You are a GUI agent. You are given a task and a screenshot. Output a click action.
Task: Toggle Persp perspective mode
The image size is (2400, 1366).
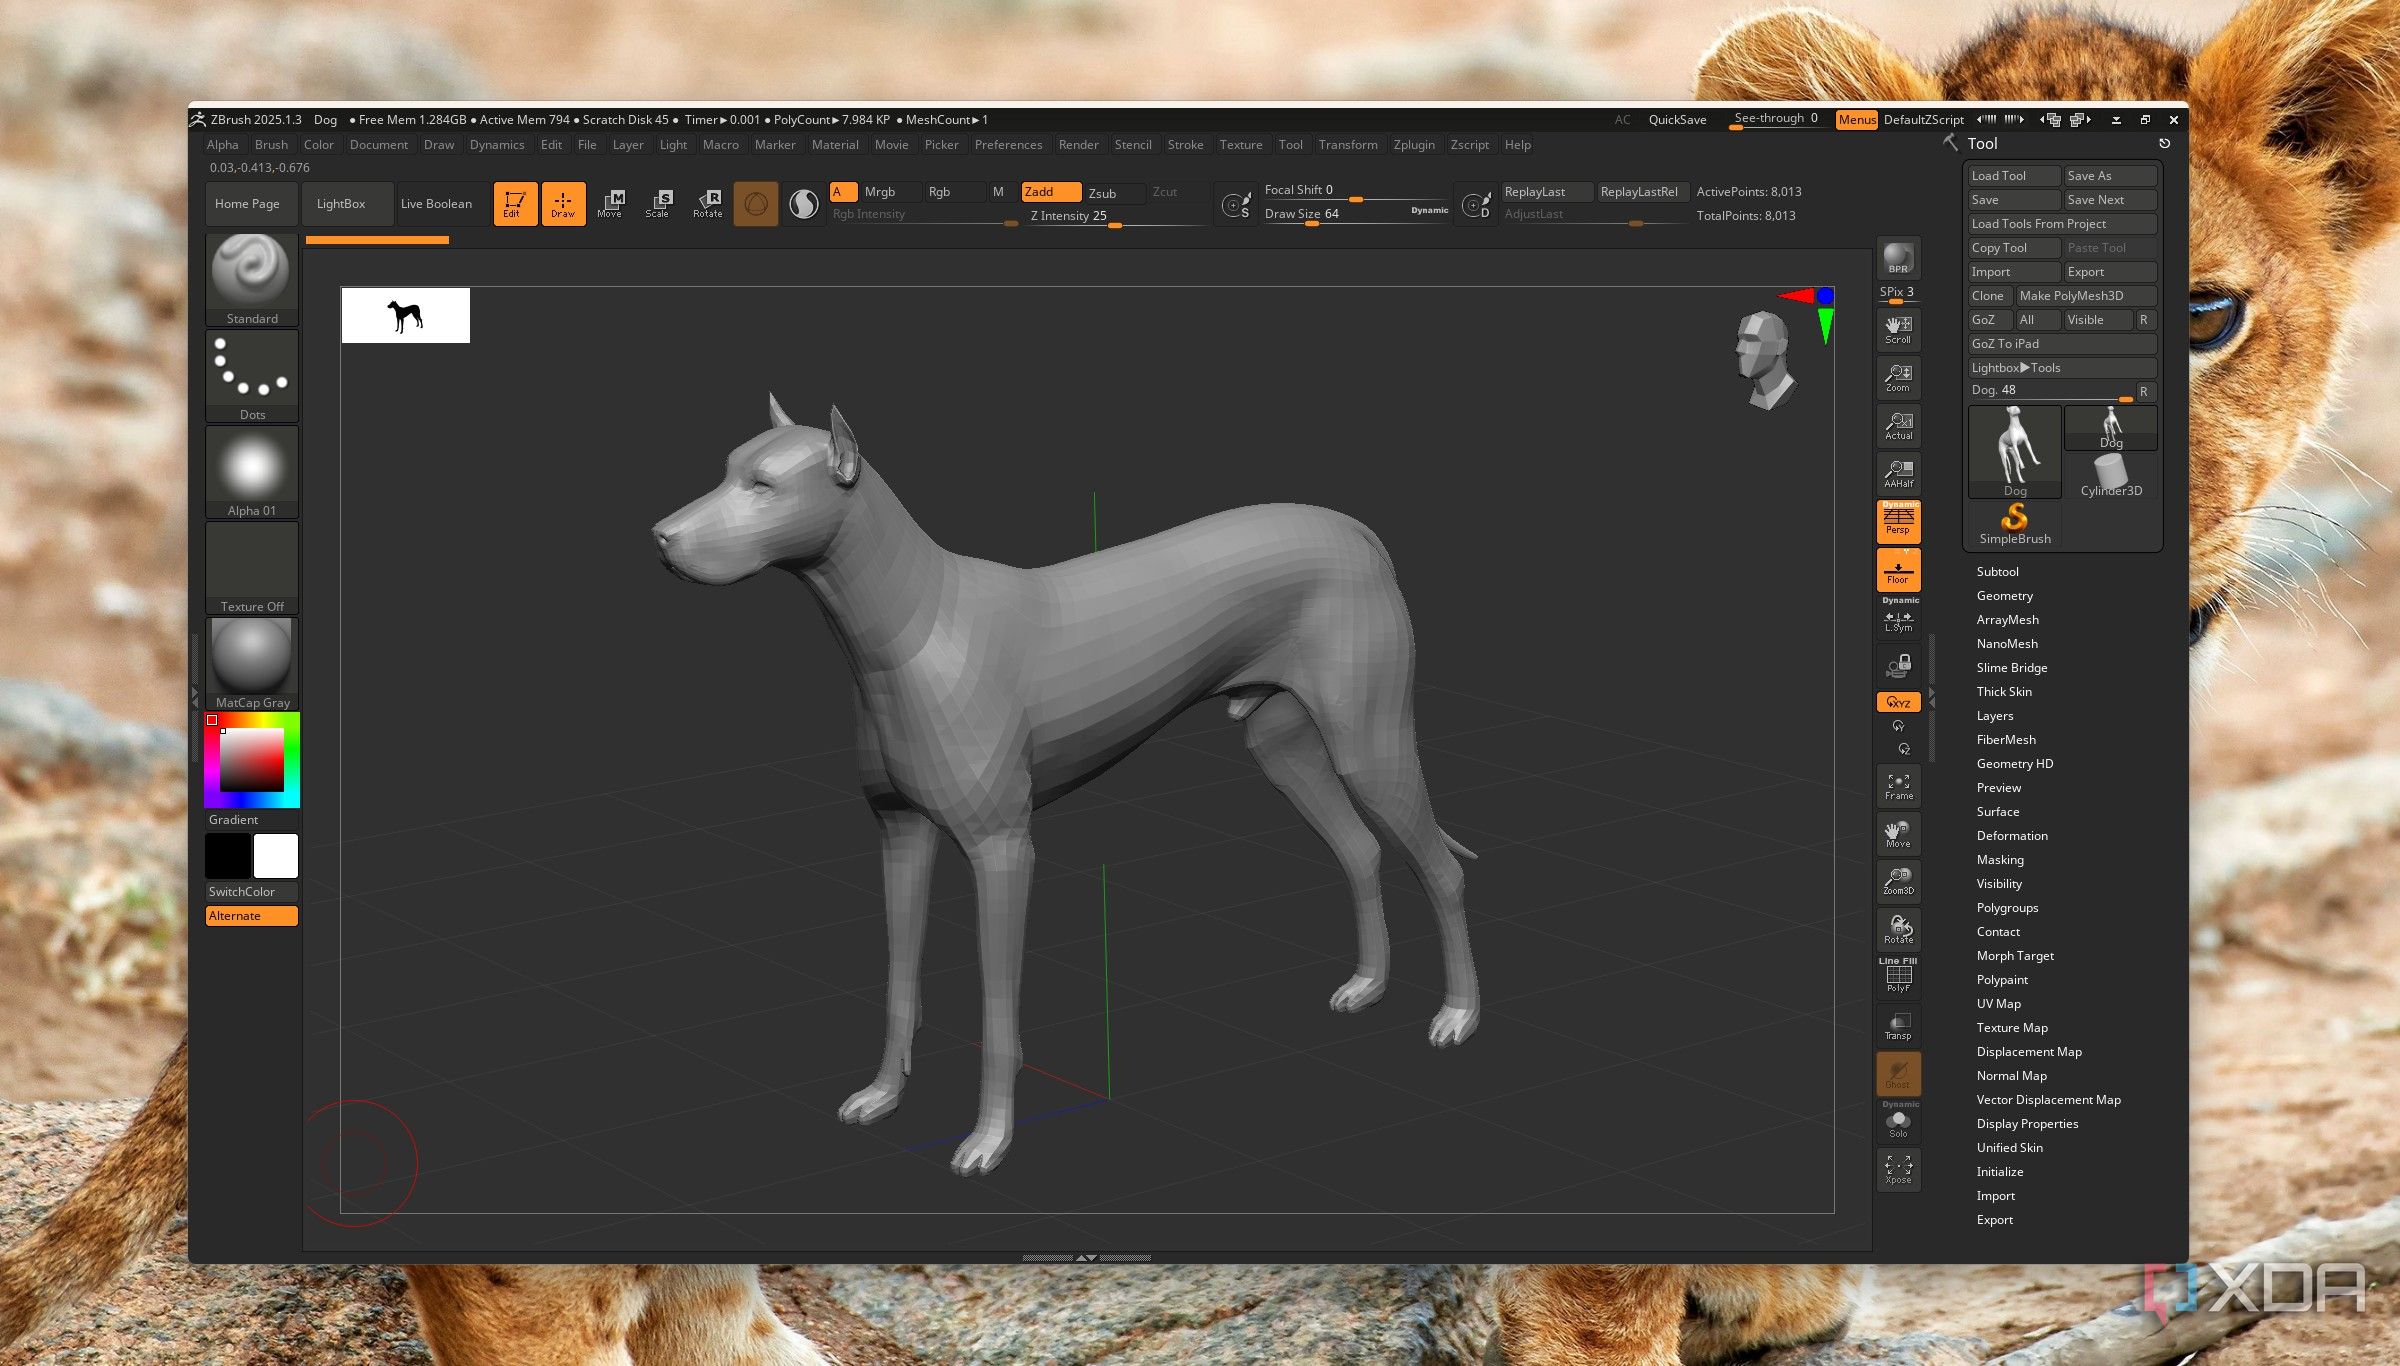pyautogui.click(x=1898, y=521)
